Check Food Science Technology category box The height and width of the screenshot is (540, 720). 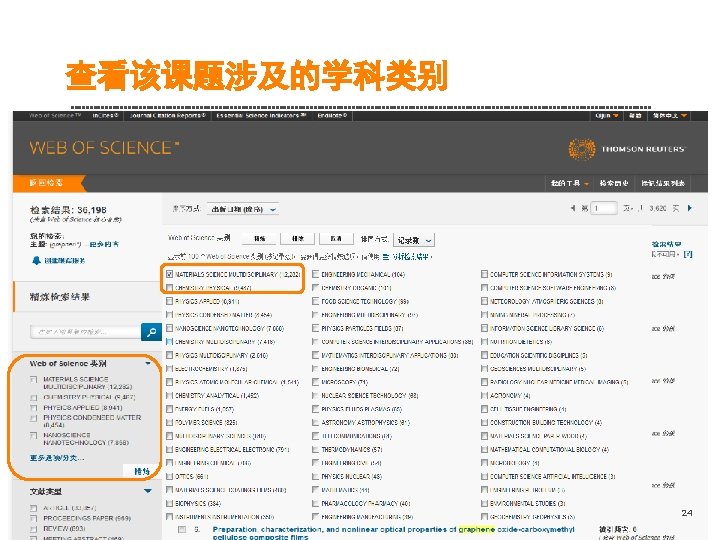coord(315,301)
